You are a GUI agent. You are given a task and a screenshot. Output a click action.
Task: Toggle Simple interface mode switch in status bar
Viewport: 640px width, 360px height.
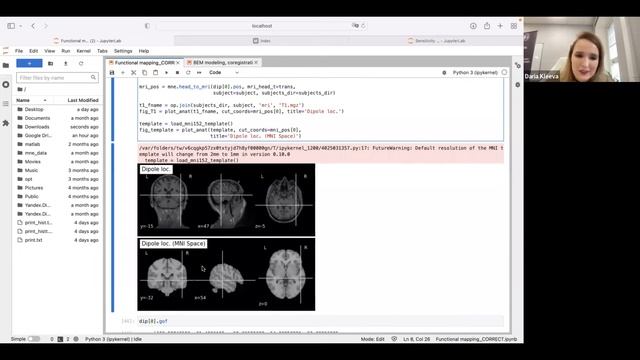pyautogui.click(x=34, y=339)
